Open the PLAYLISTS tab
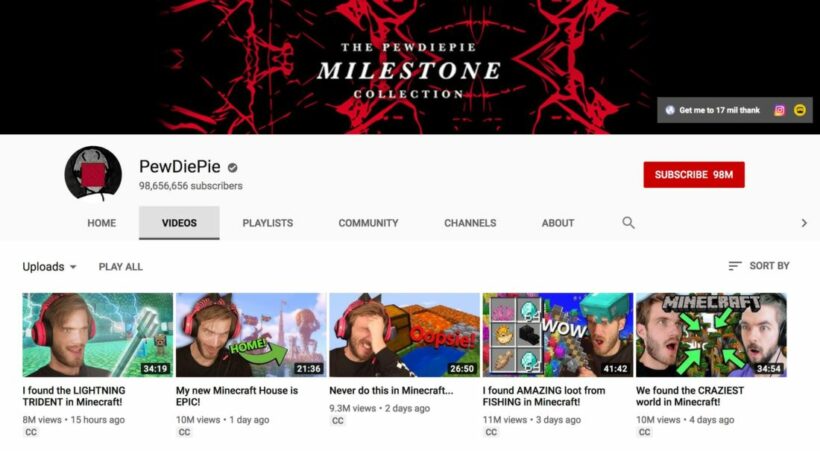 tap(267, 223)
